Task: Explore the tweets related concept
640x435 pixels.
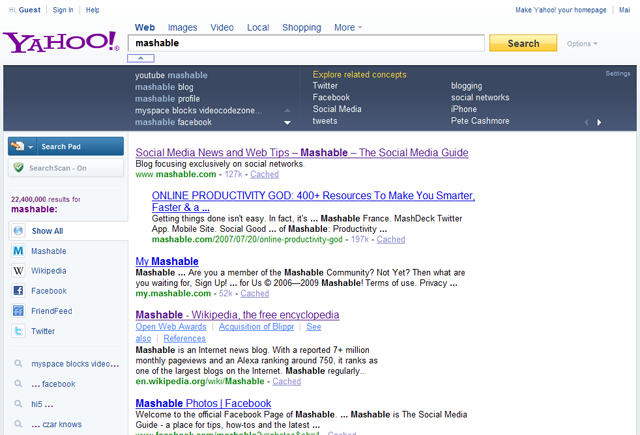Action: [325, 121]
